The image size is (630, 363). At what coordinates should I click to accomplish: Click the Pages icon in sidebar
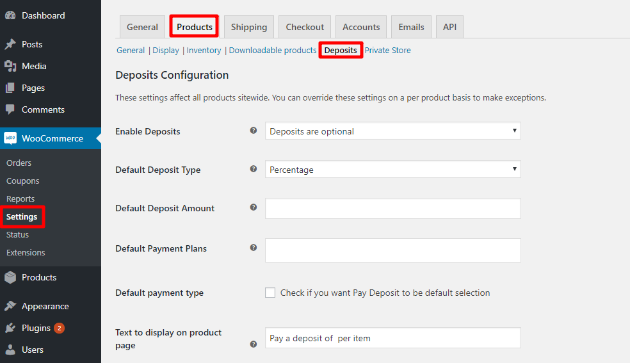click(x=10, y=88)
